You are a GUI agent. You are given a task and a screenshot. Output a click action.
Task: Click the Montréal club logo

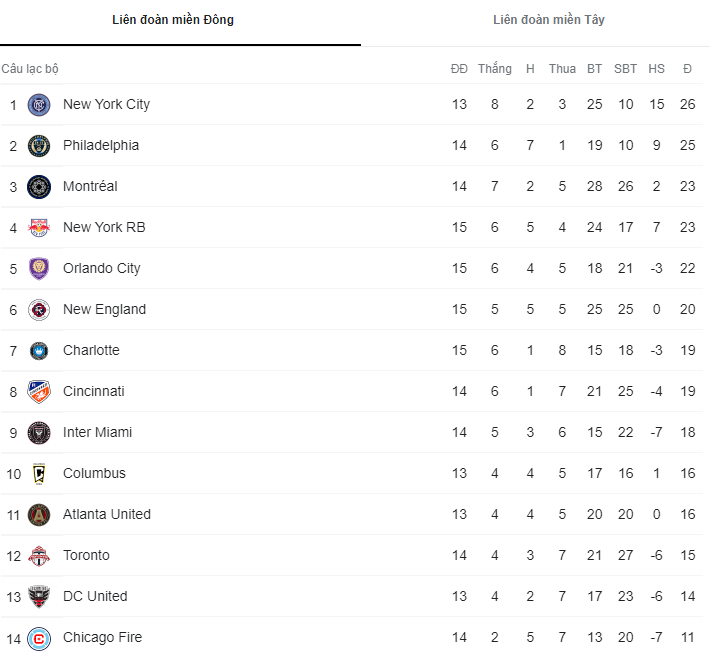click(39, 186)
